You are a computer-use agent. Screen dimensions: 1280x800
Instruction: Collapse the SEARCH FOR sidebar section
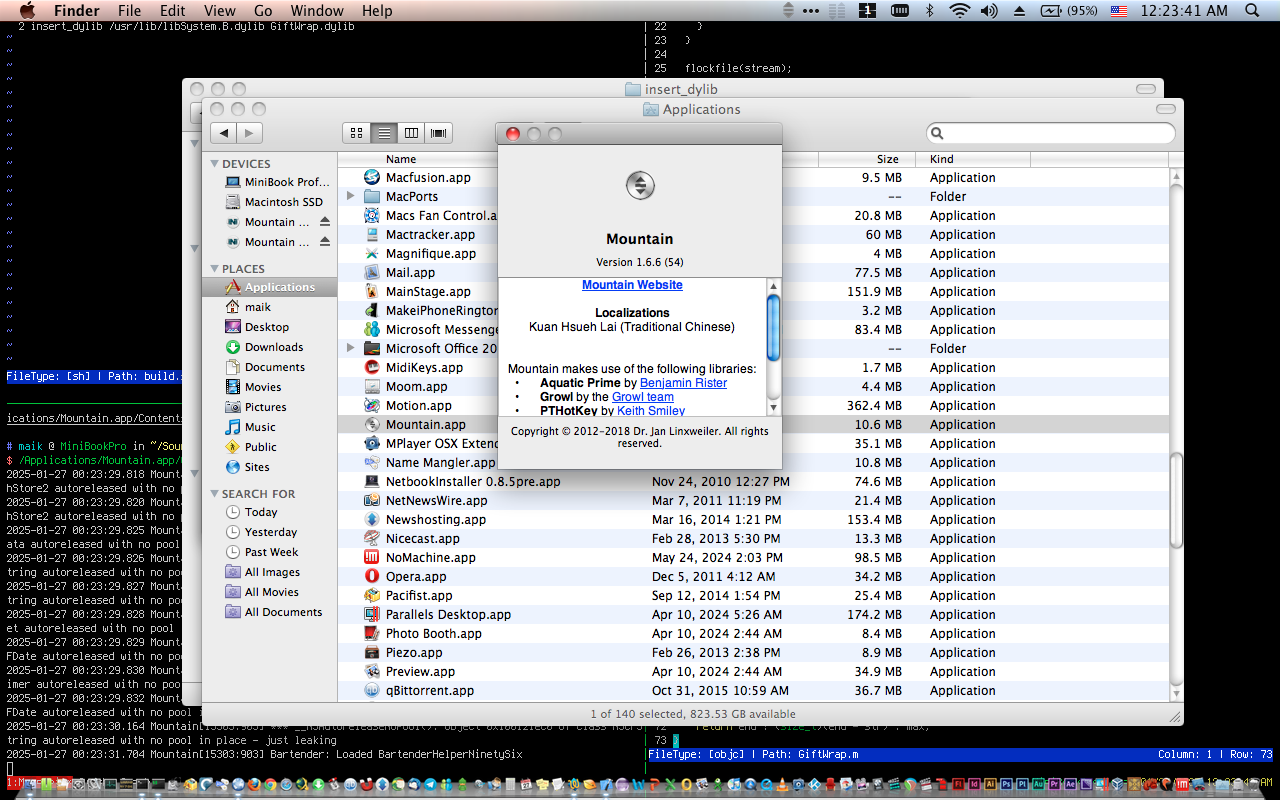click(214, 494)
